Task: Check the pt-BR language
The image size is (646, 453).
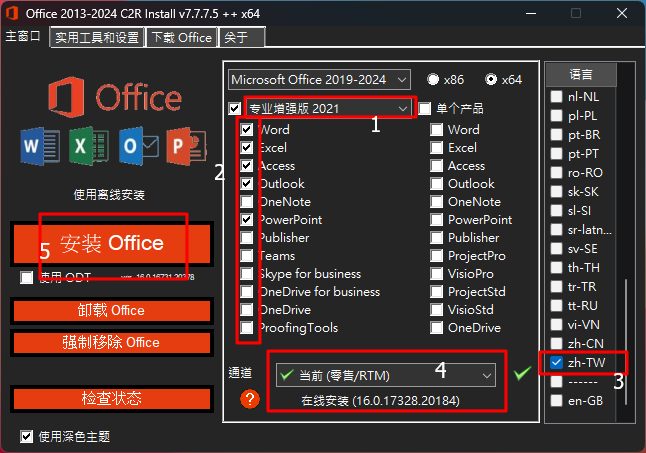Action: (x=557, y=135)
